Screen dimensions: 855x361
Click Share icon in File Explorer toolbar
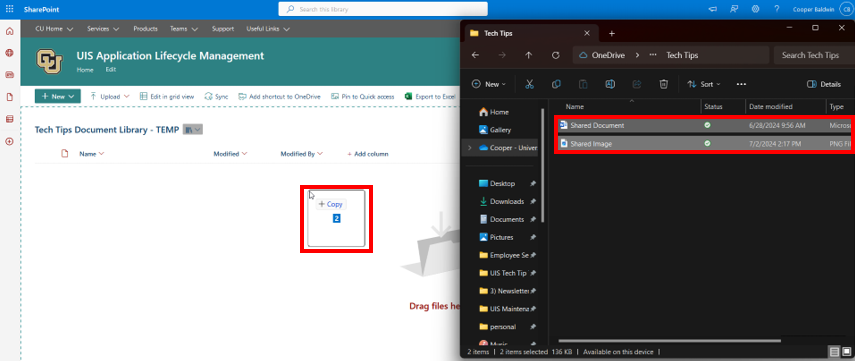pyautogui.click(x=637, y=84)
